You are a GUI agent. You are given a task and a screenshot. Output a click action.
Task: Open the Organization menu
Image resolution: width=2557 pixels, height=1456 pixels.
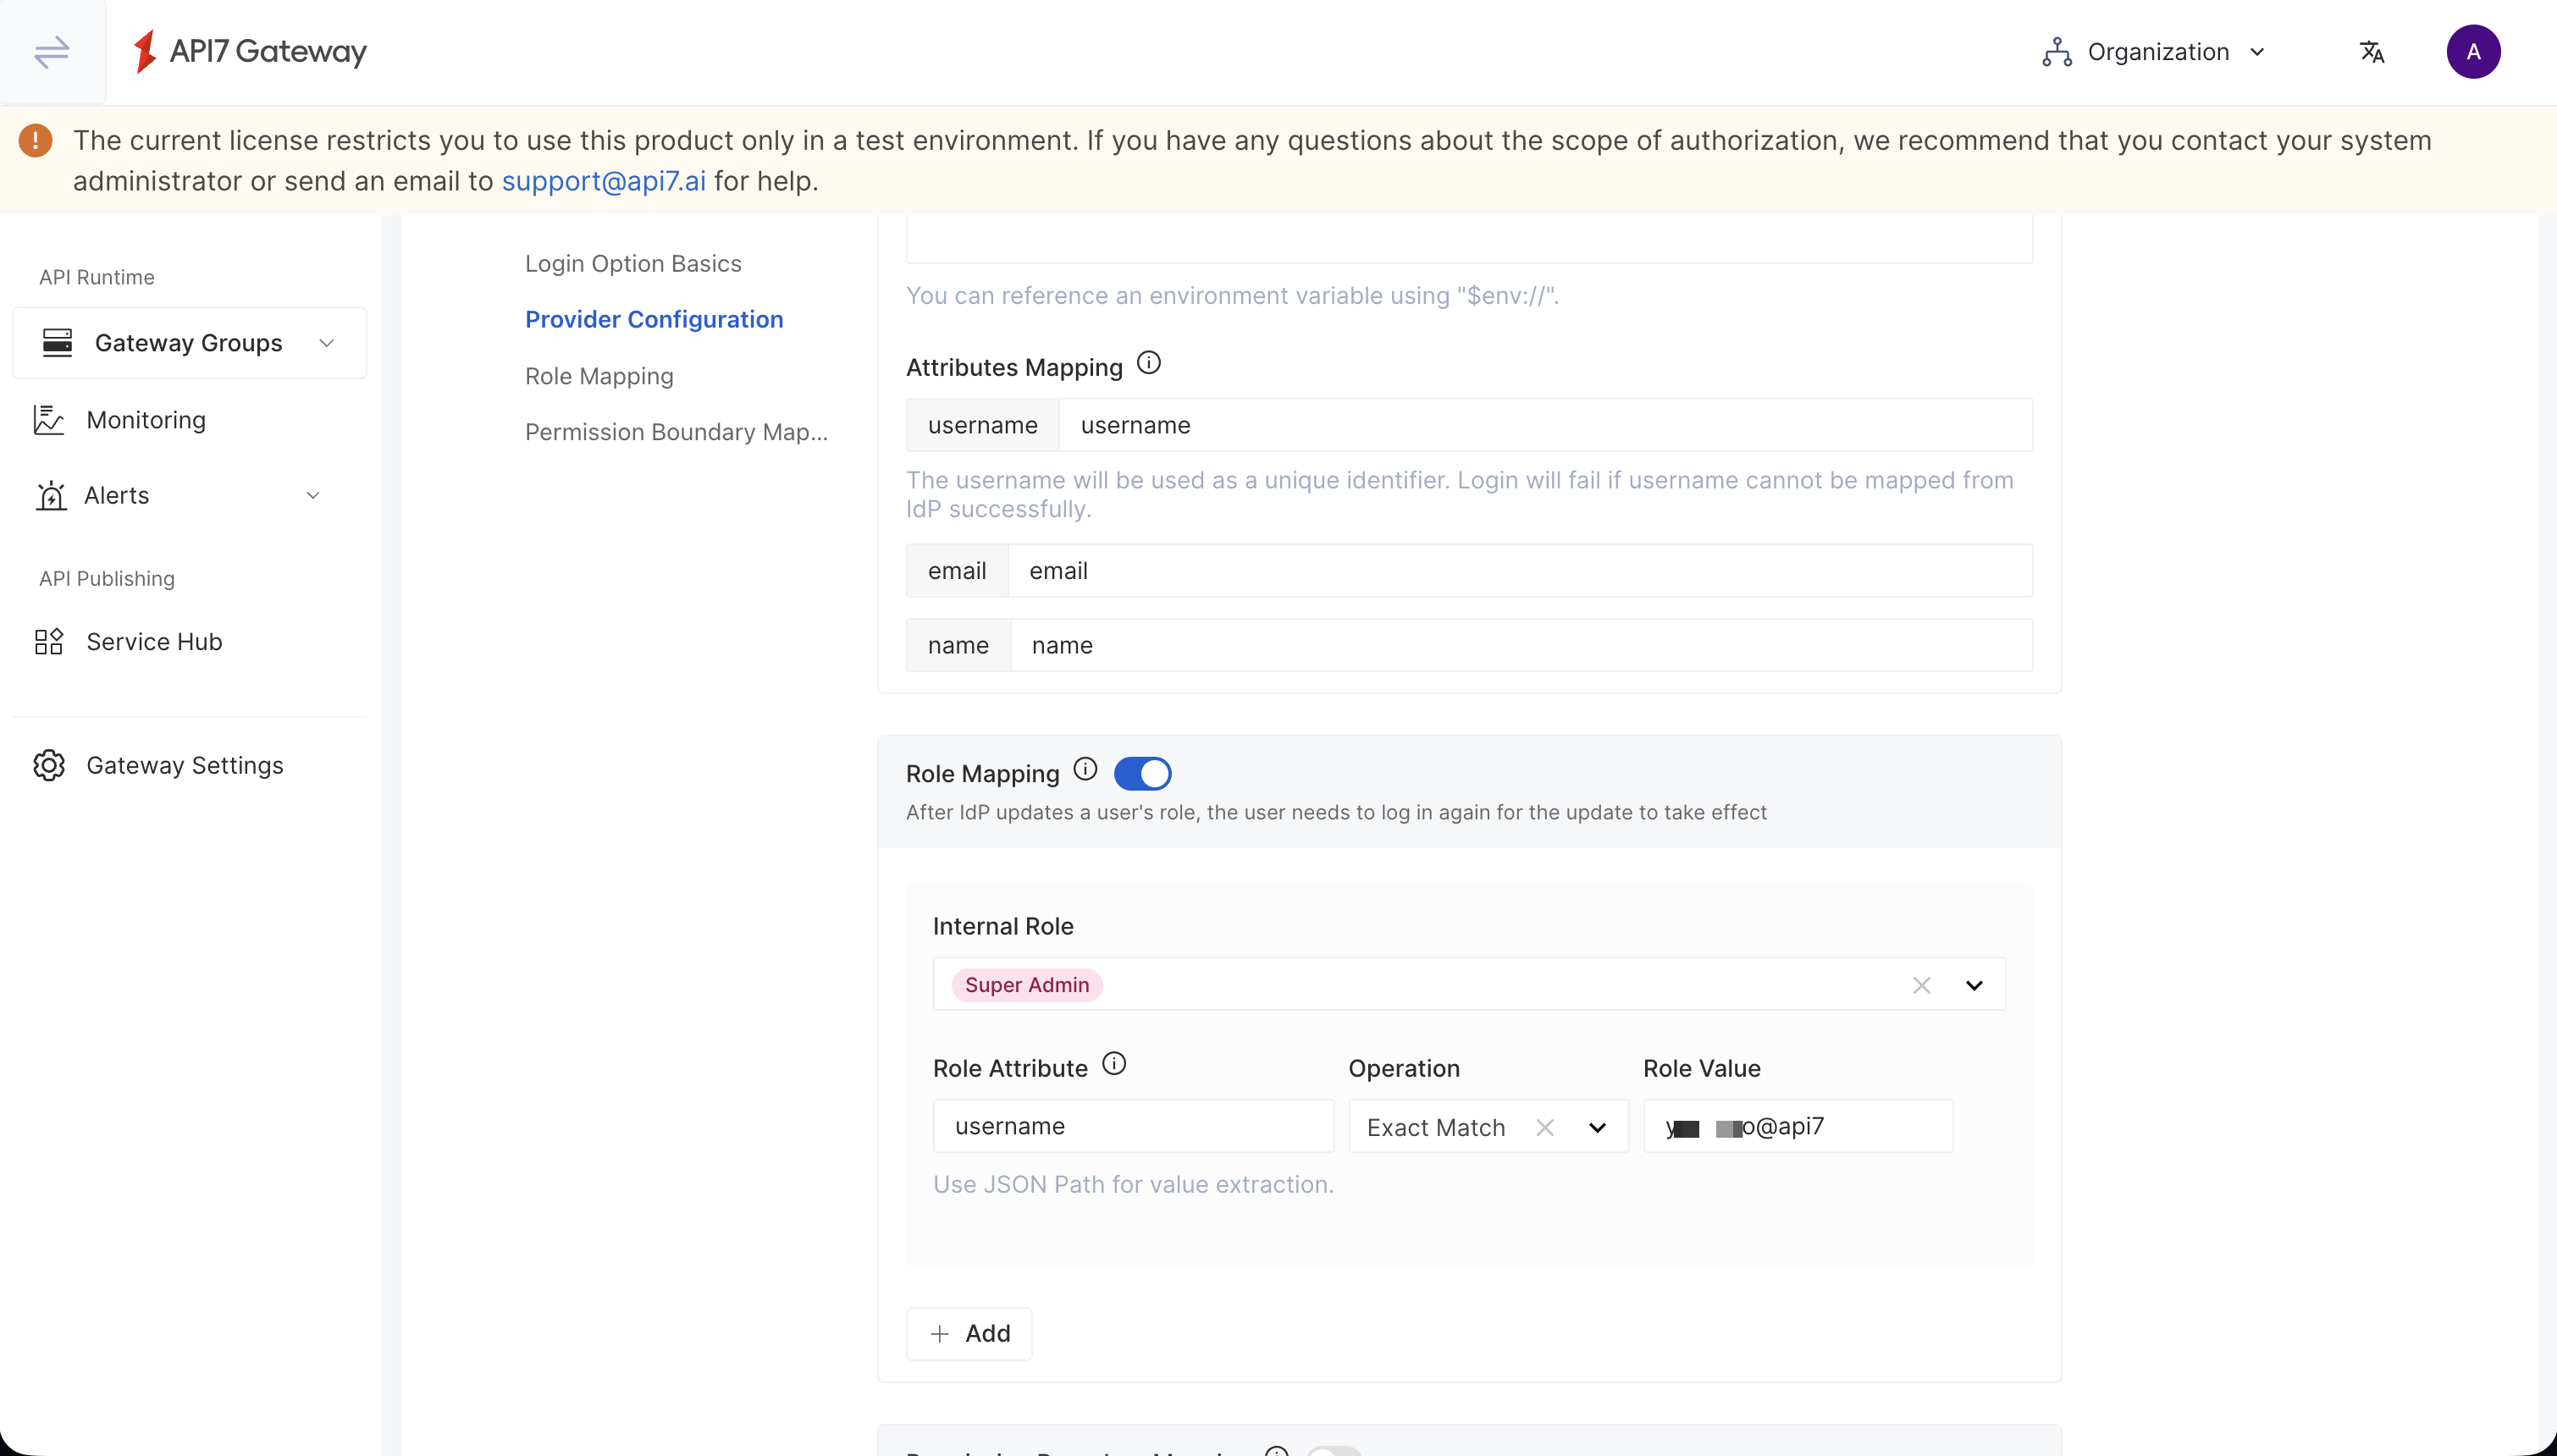pyautogui.click(x=2155, y=51)
